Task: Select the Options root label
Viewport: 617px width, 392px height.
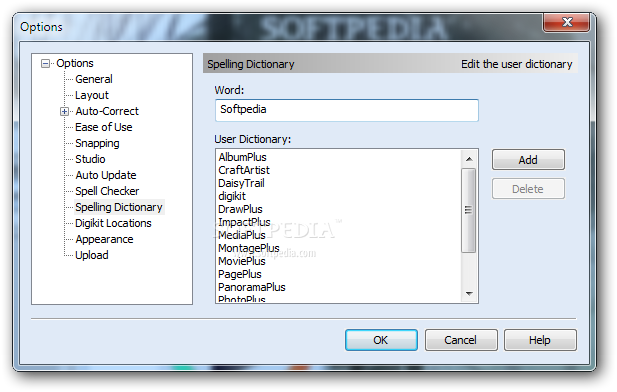Action: click(75, 63)
